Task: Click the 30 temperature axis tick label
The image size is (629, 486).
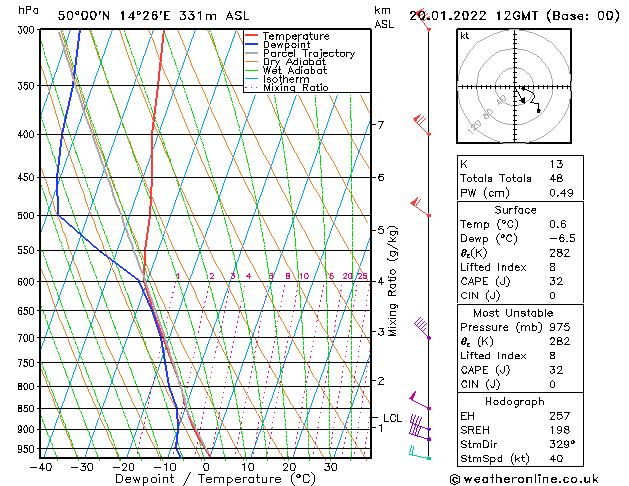Action: [x=331, y=467]
